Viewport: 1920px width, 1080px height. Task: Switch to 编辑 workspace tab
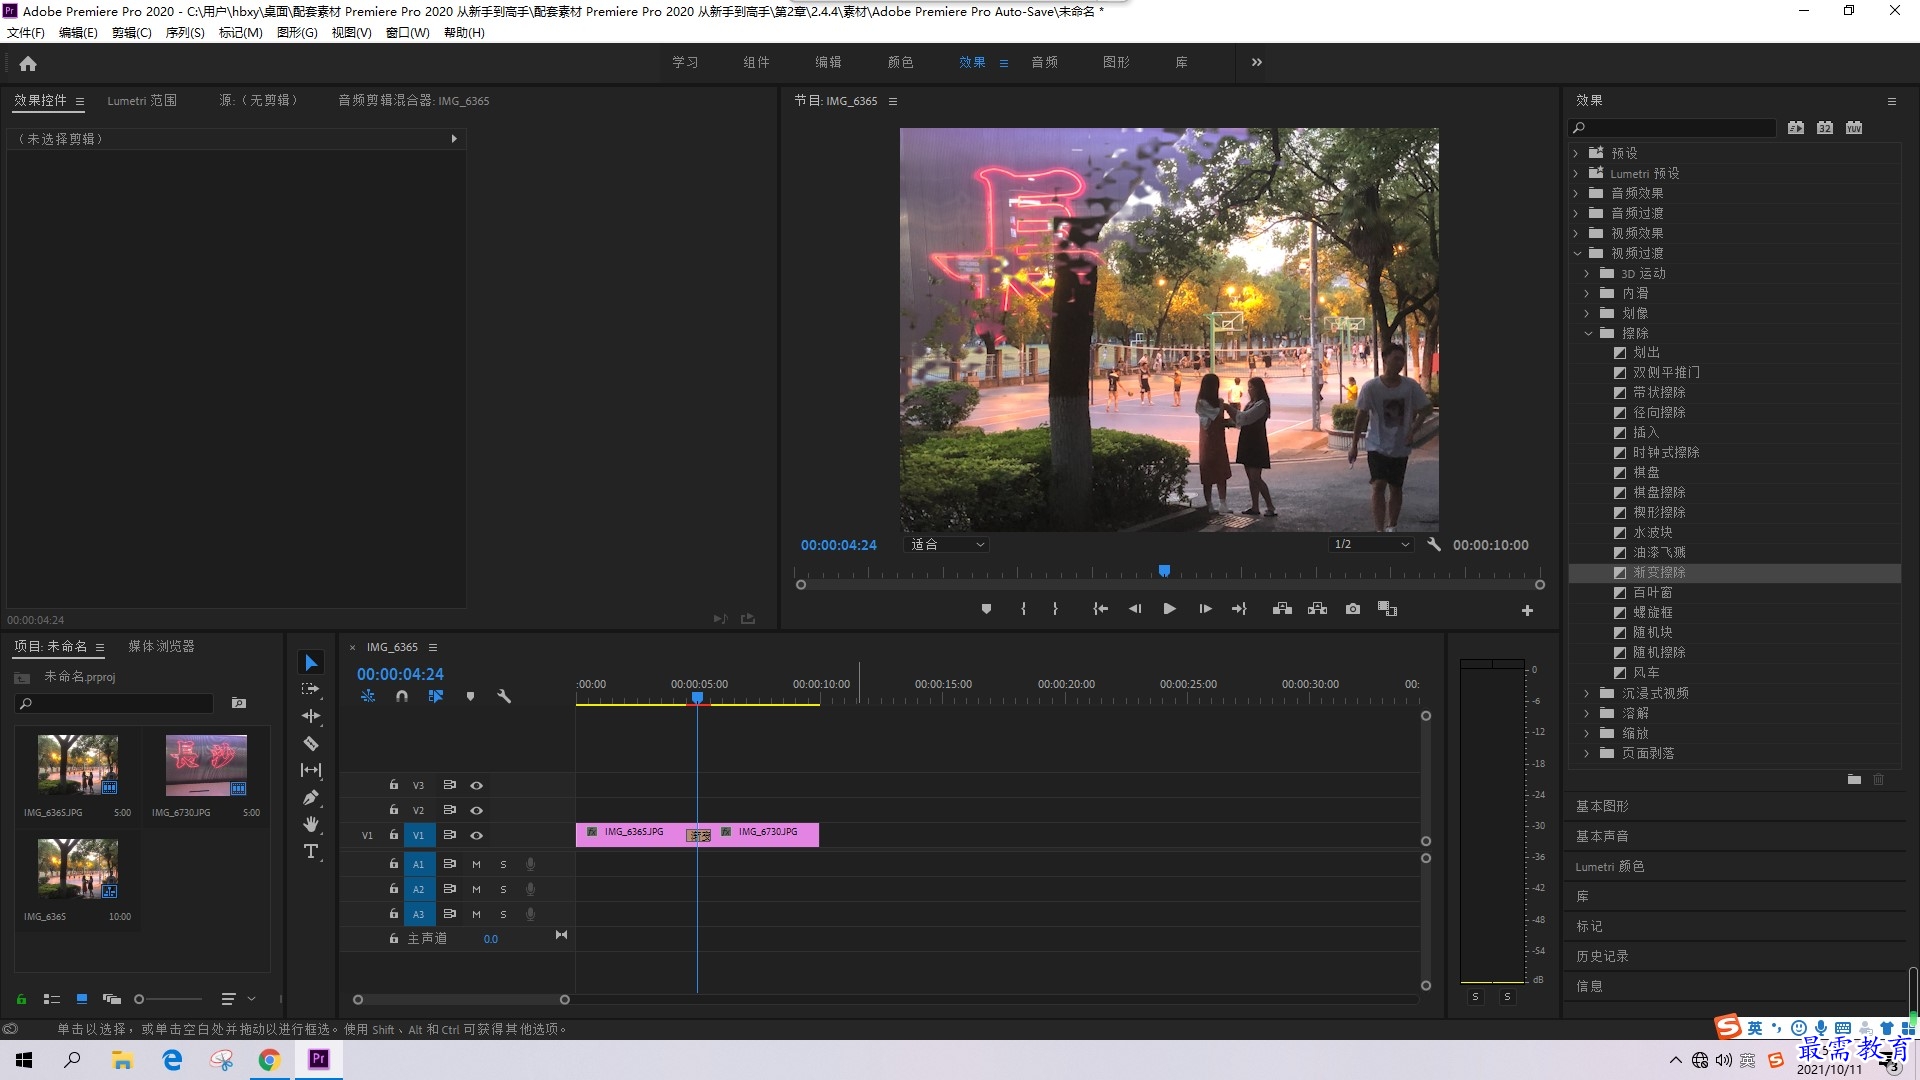[x=828, y=62]
